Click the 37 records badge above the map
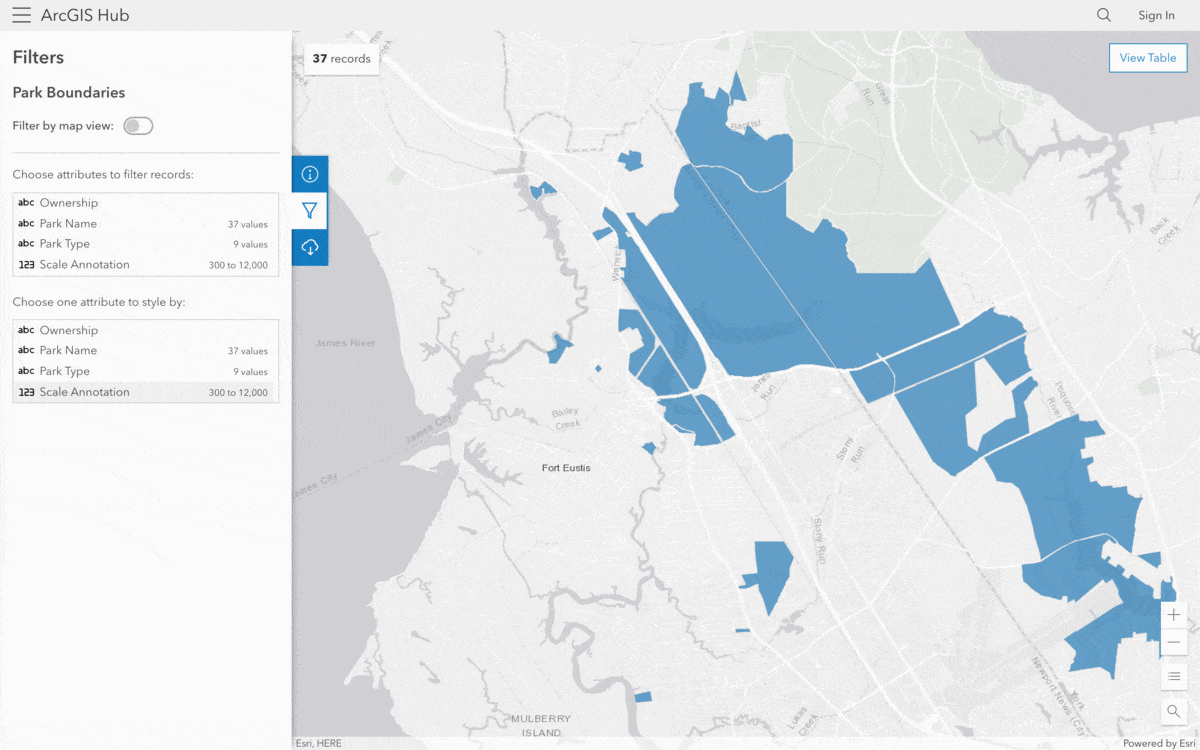The height and width of the screenshot is (750, 1200). [342, 59]
